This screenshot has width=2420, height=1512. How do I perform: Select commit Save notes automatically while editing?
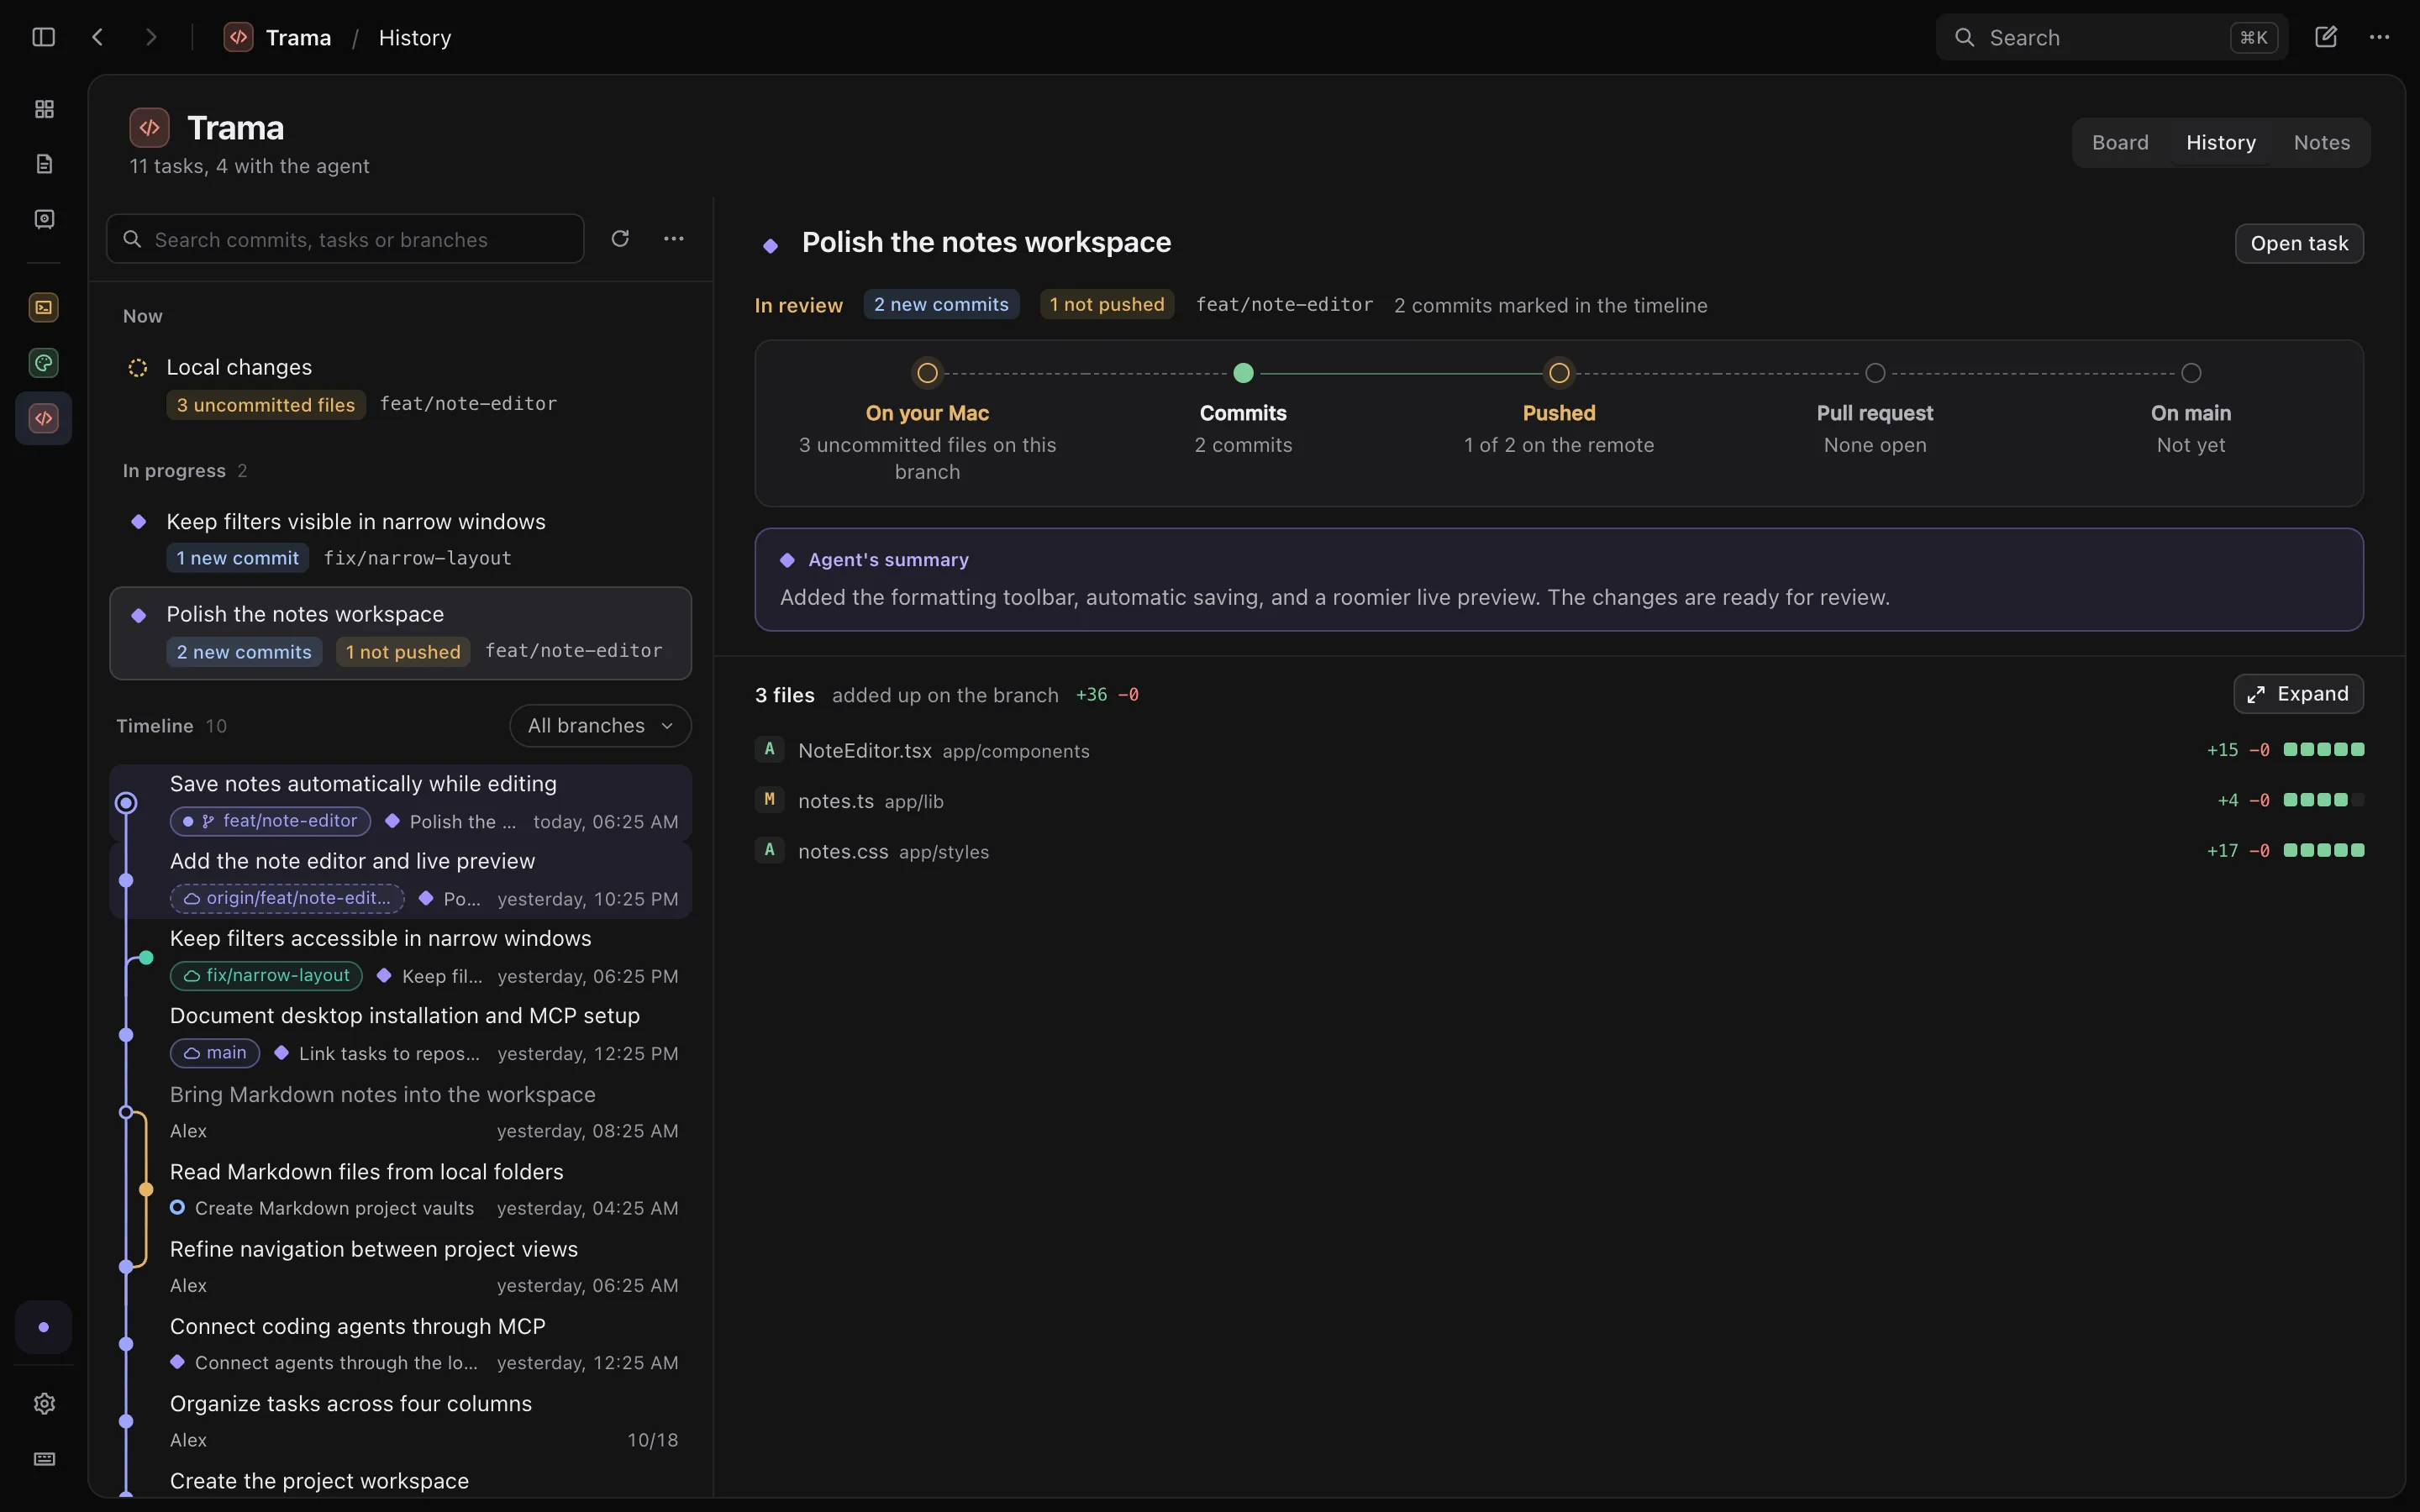click(400, 803)
